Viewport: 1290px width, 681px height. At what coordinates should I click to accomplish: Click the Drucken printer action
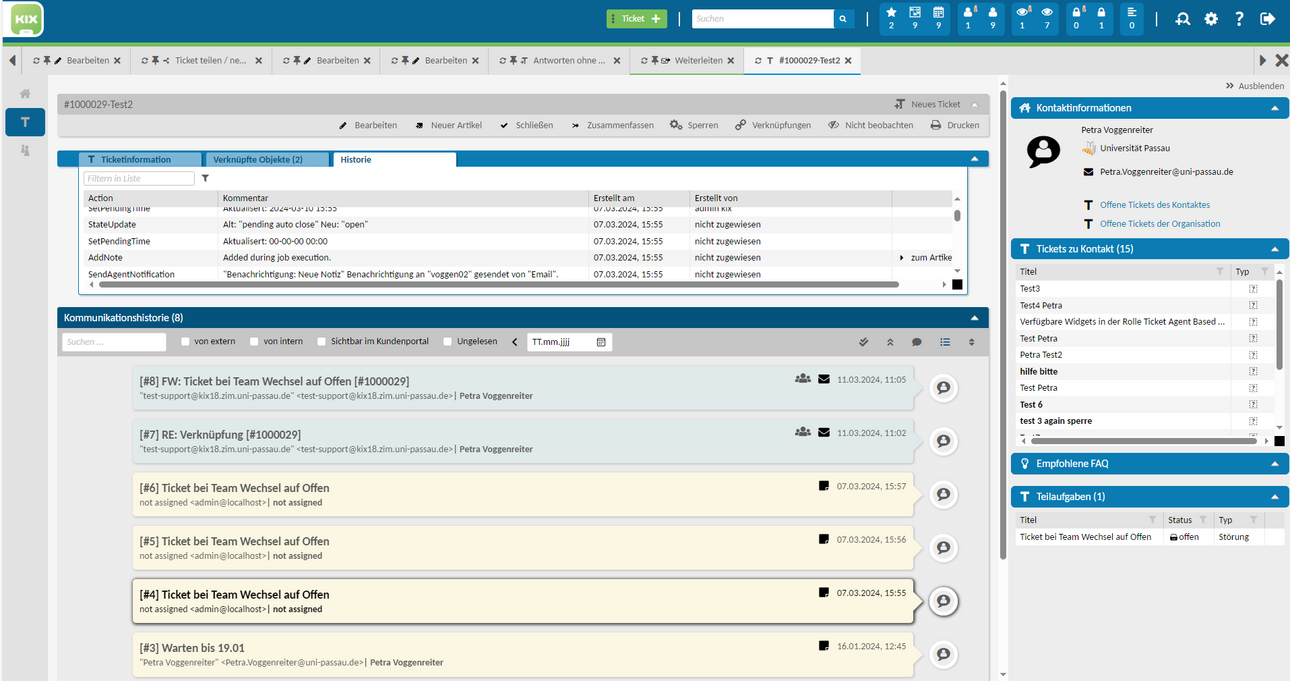[955, 125]
